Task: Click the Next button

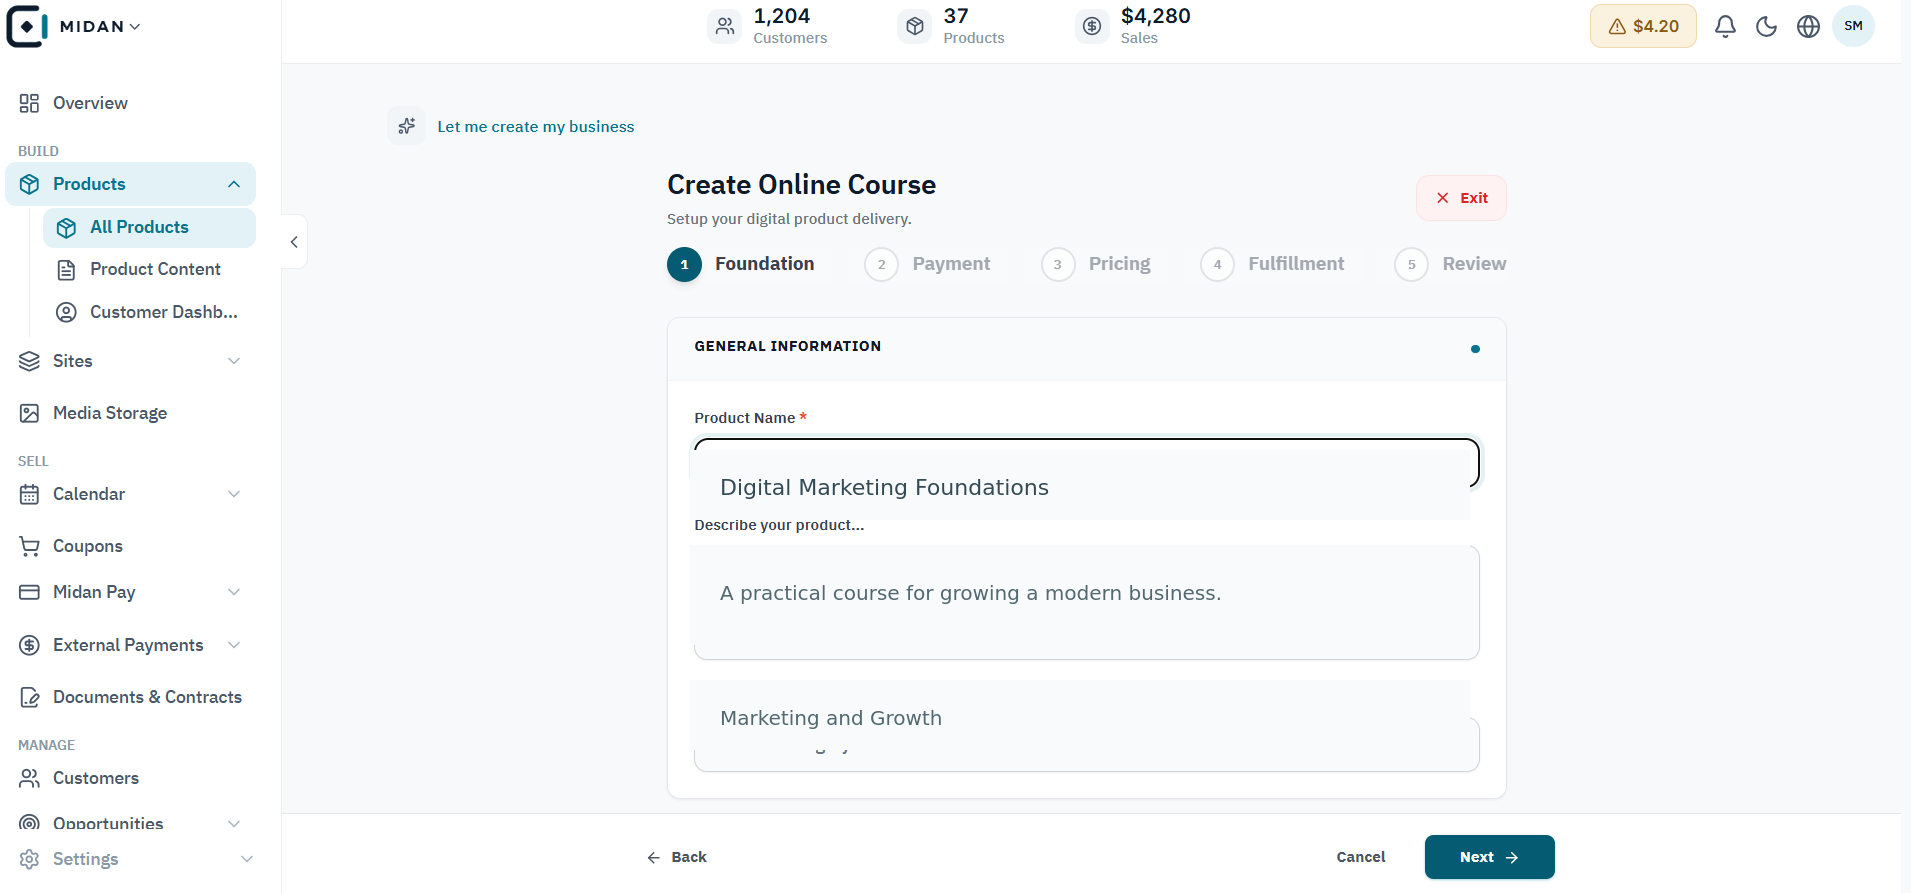Action: point(1489,857)
